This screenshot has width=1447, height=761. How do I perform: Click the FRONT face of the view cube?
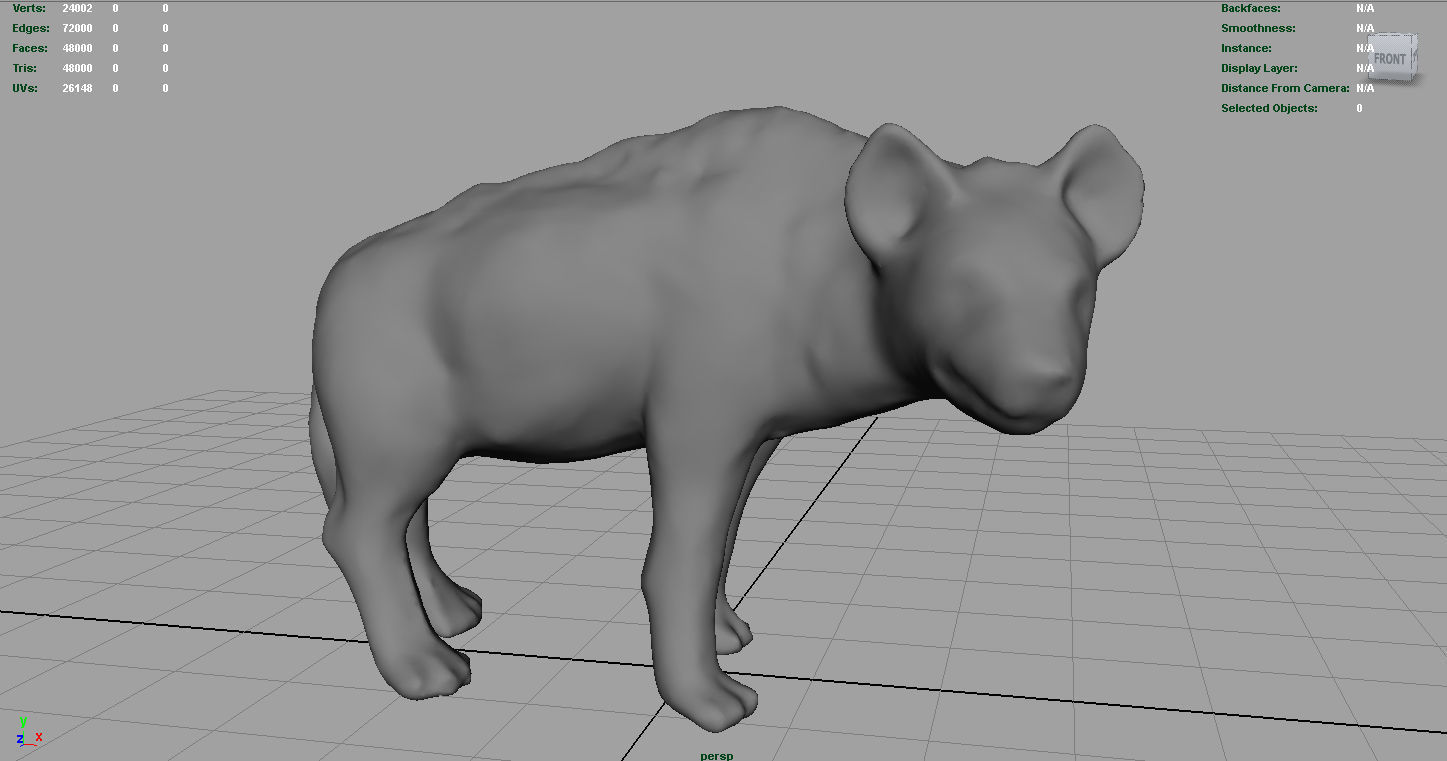pos(1389,60)
